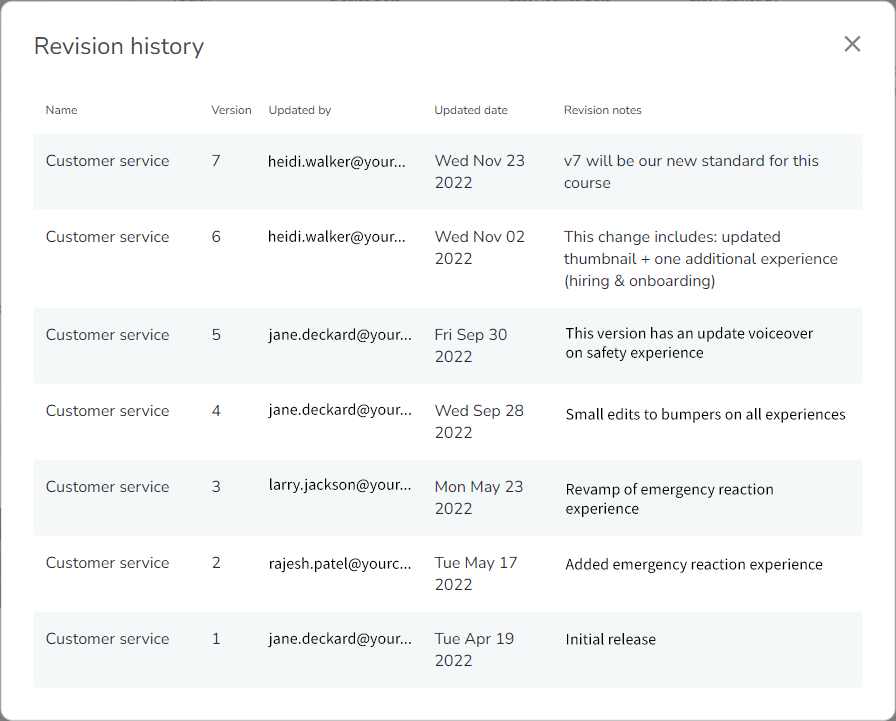The height and width of the screenshot is (721, 896).
Task: Click the Mon May 23 2022 date
Action: click(479, 498)
